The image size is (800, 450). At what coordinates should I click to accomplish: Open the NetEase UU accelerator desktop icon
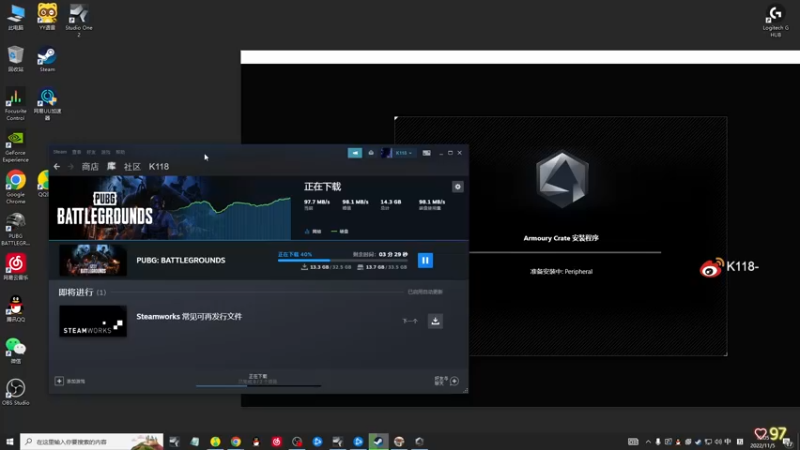click(x=47, y=105)
